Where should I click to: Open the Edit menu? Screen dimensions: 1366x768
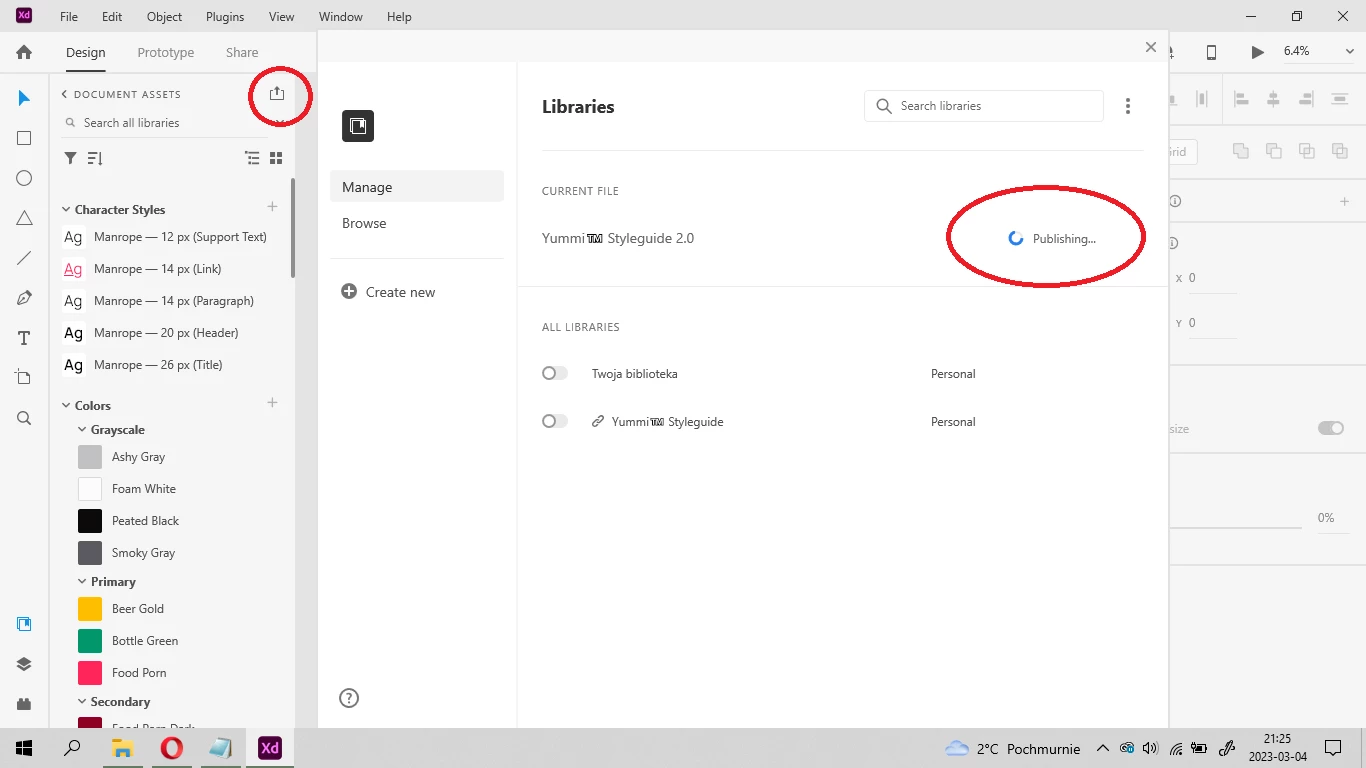[112, 17]
